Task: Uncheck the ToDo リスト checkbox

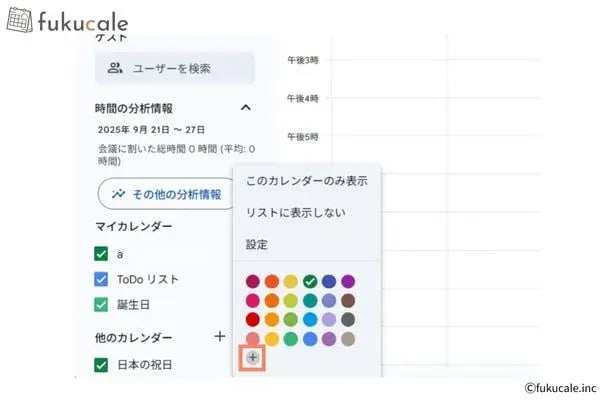Action: click(101, 279)
